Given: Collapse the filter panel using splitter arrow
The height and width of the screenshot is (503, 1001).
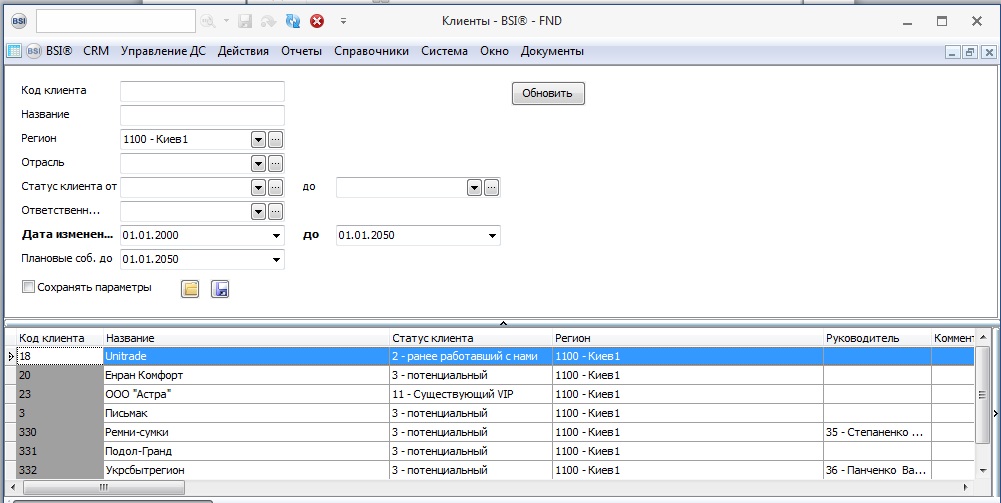Looking at the screenshot, I should (x=503, y=323).
